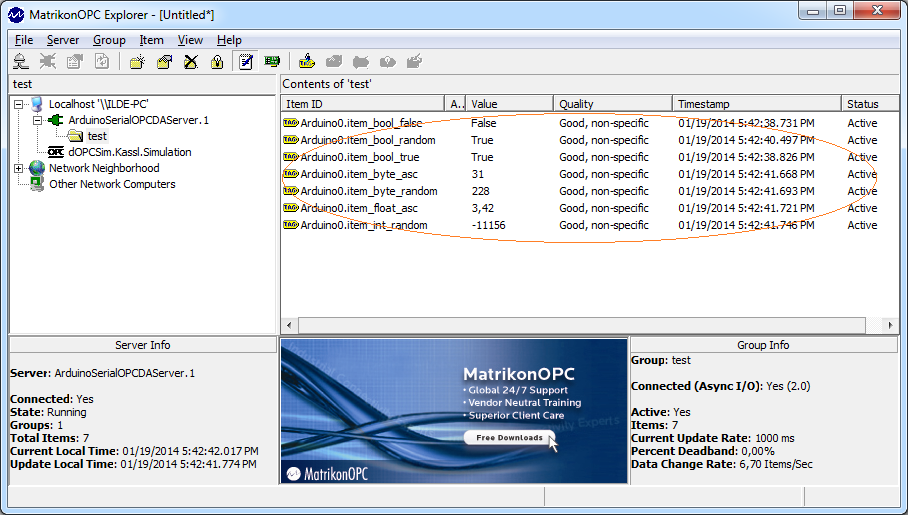This screenshot has width=908, height=515.
Task: Click timestamp 01/19/2014 5:42:40.497 PM
Action: 746,140
